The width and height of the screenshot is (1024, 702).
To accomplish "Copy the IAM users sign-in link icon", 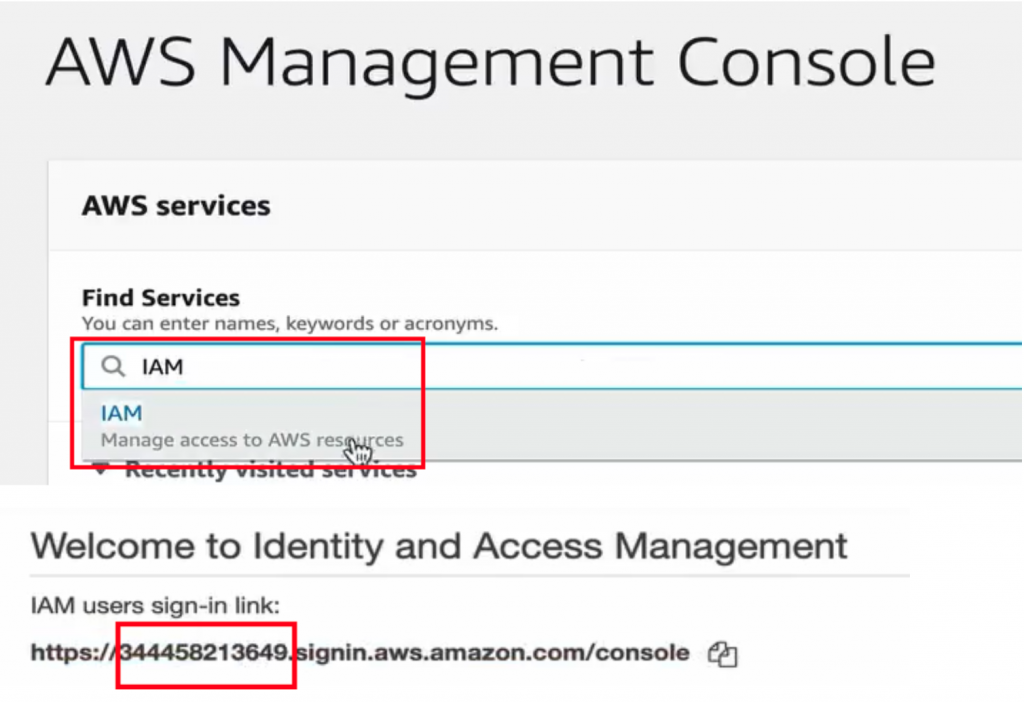I will pos(723,654).
